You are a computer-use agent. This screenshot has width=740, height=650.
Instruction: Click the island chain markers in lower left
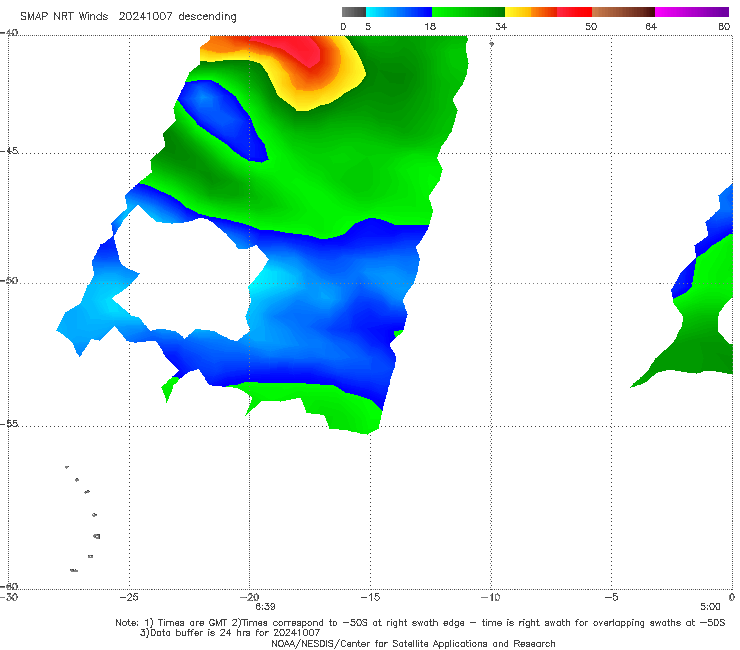[x=83, y=518]
